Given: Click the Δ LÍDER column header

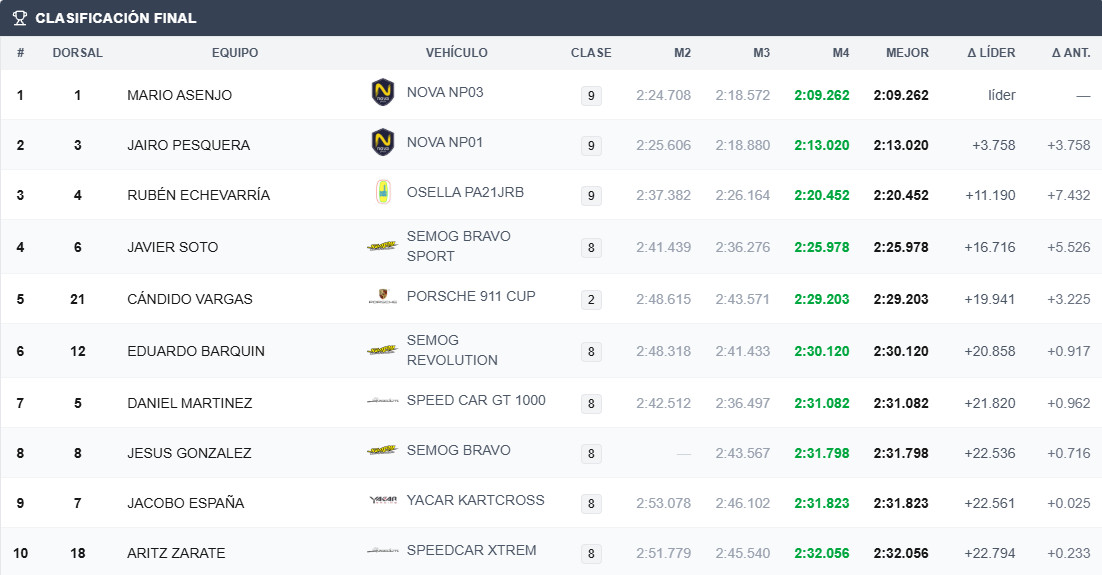Looking at the screenshot, I should click(991, 53).
